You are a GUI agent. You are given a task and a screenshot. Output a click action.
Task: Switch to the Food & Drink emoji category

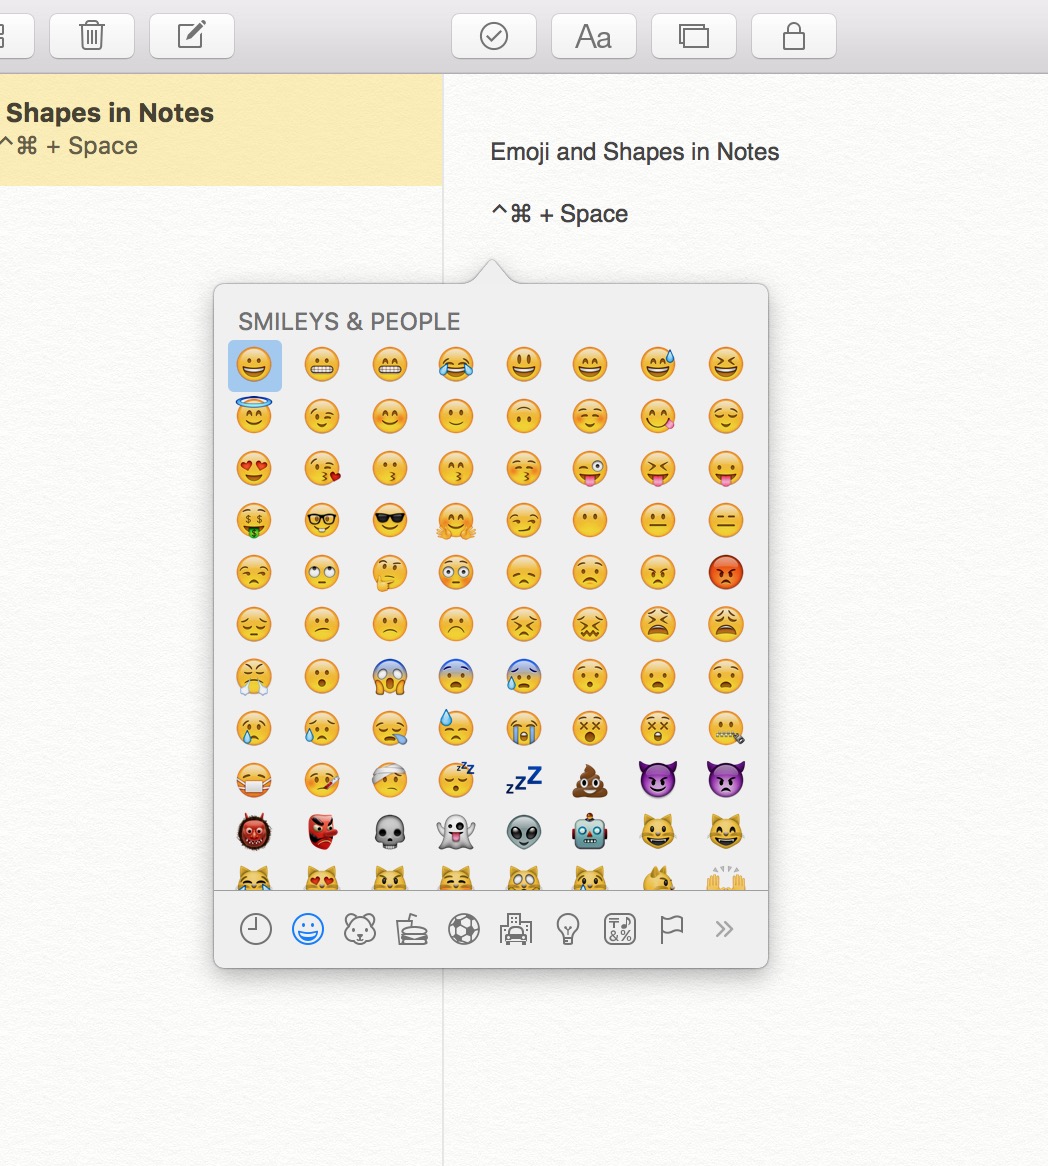tap(412, 928)
